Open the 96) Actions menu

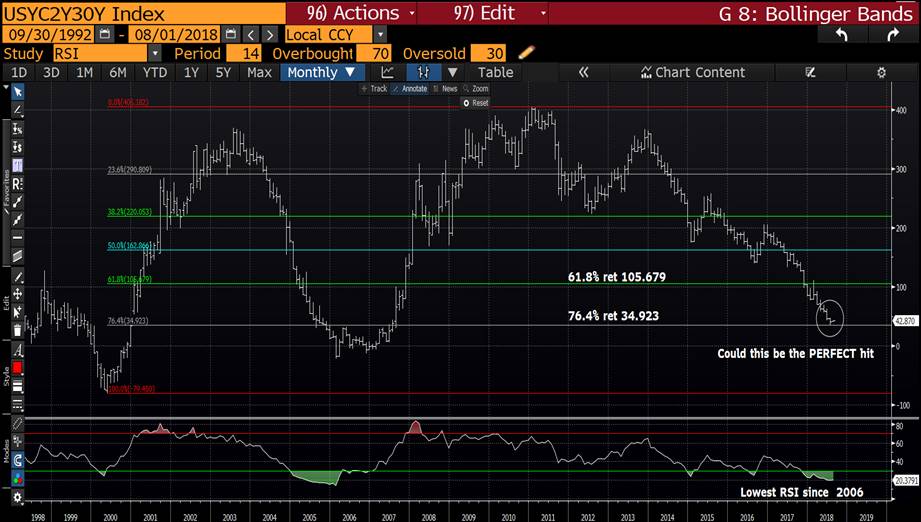coord(352,12)
